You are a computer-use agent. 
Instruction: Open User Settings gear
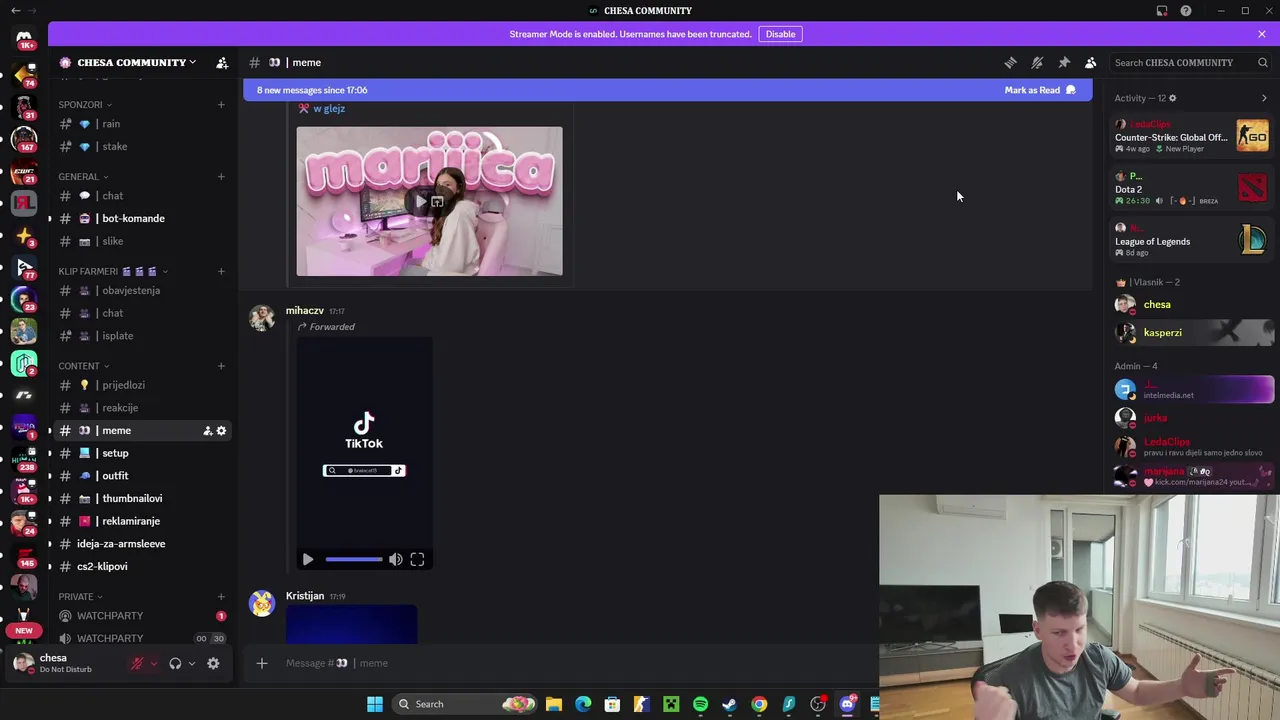(x=213, y=663)
